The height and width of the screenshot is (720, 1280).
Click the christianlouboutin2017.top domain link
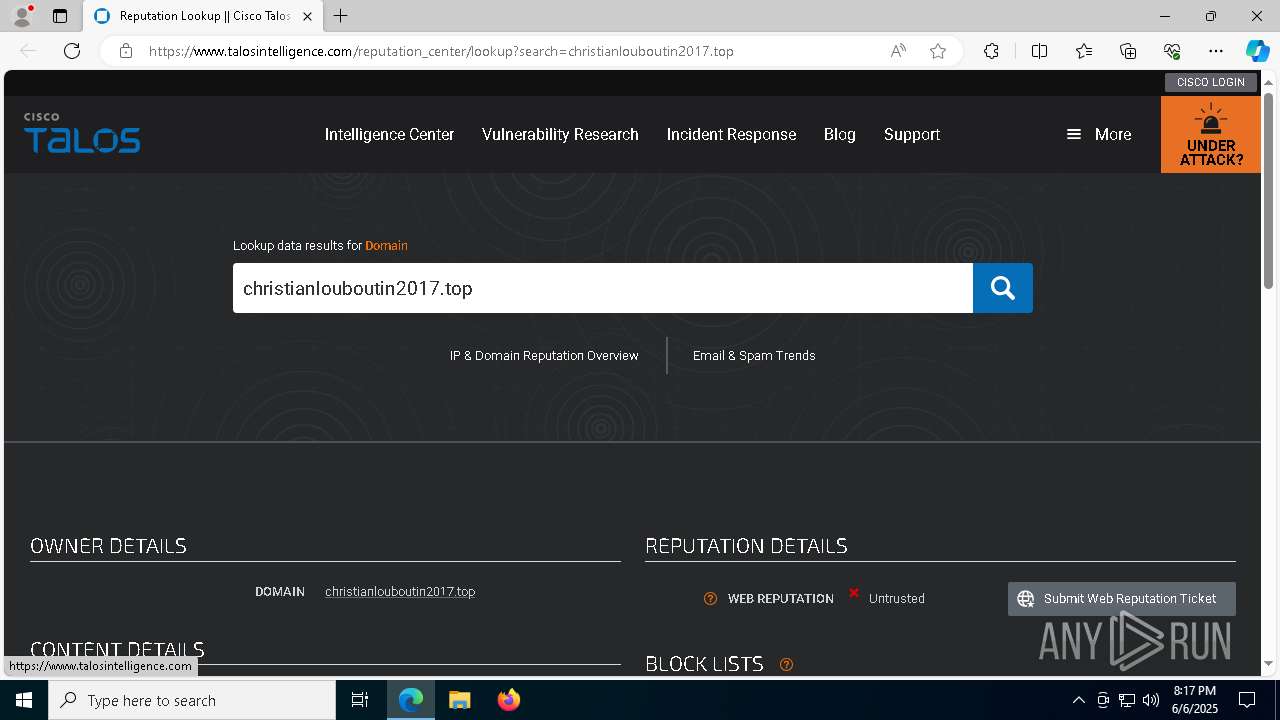click(400, 592)
